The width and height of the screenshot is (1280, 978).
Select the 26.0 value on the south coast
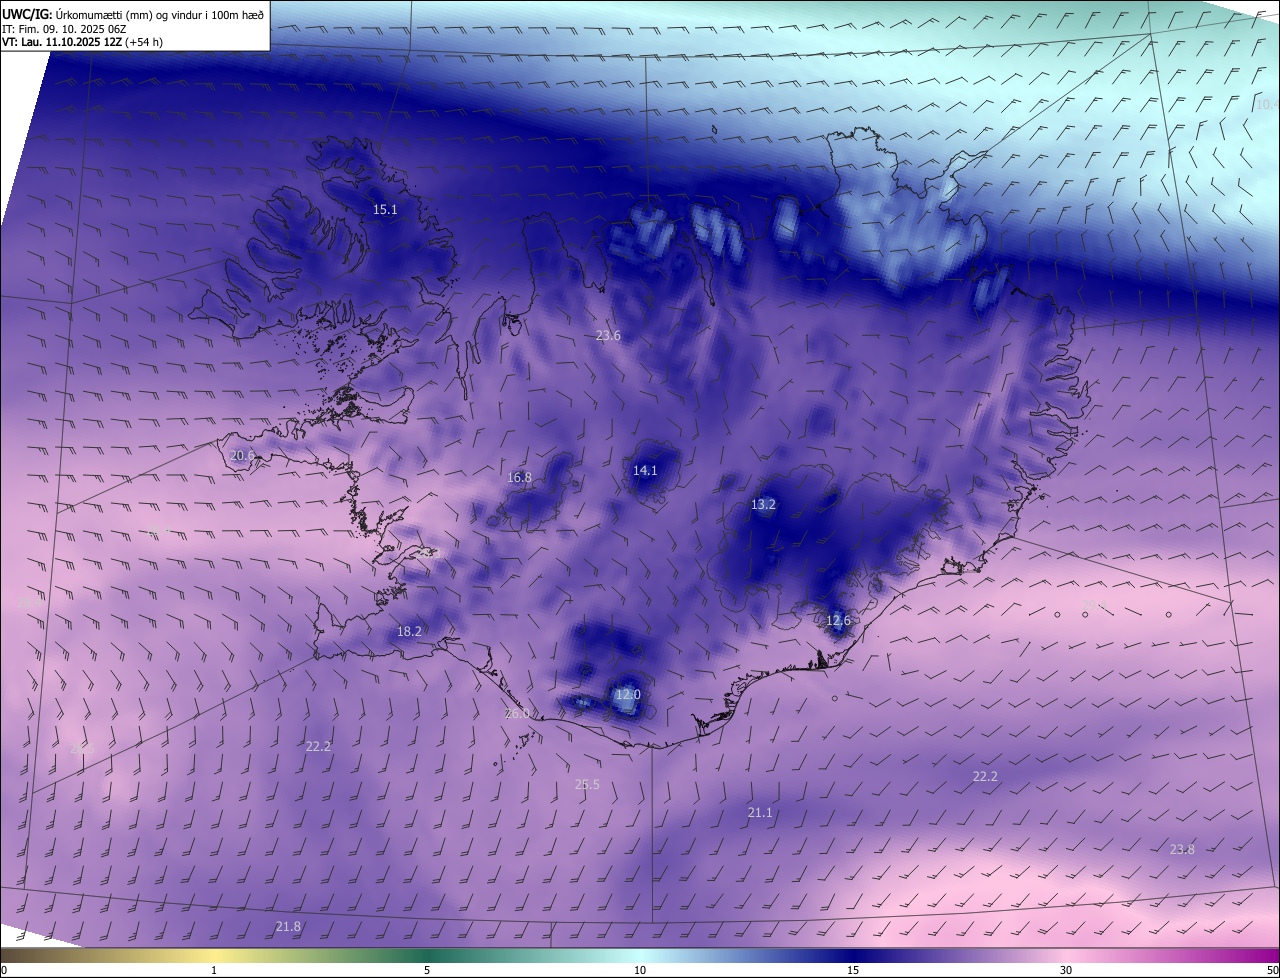[517, 714]
